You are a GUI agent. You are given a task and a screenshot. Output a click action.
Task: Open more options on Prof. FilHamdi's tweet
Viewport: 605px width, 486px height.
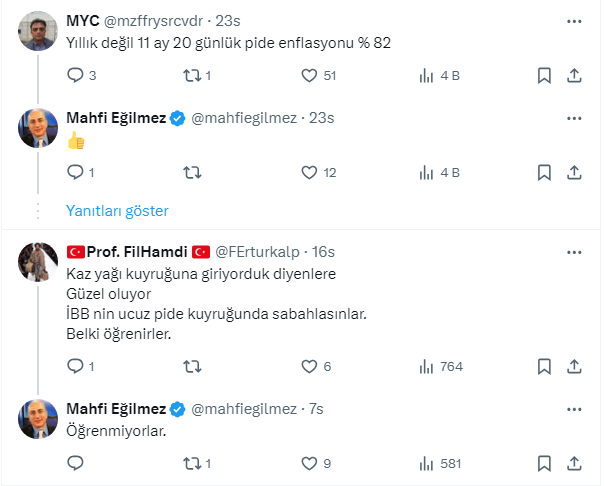tap(574, 249)
